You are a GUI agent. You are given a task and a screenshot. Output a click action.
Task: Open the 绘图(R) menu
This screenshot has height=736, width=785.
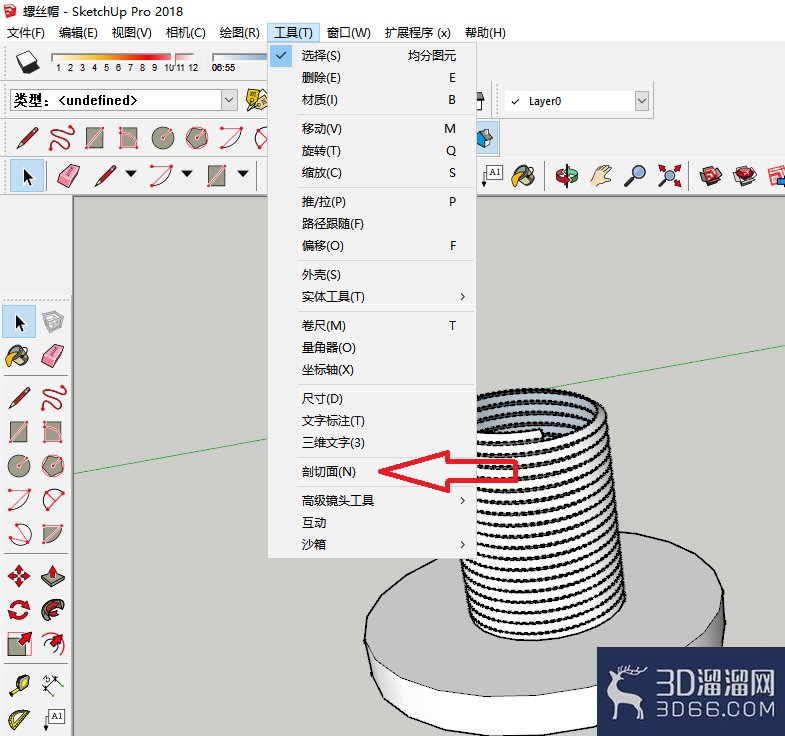pyautogui.click(x=240, y=33)
